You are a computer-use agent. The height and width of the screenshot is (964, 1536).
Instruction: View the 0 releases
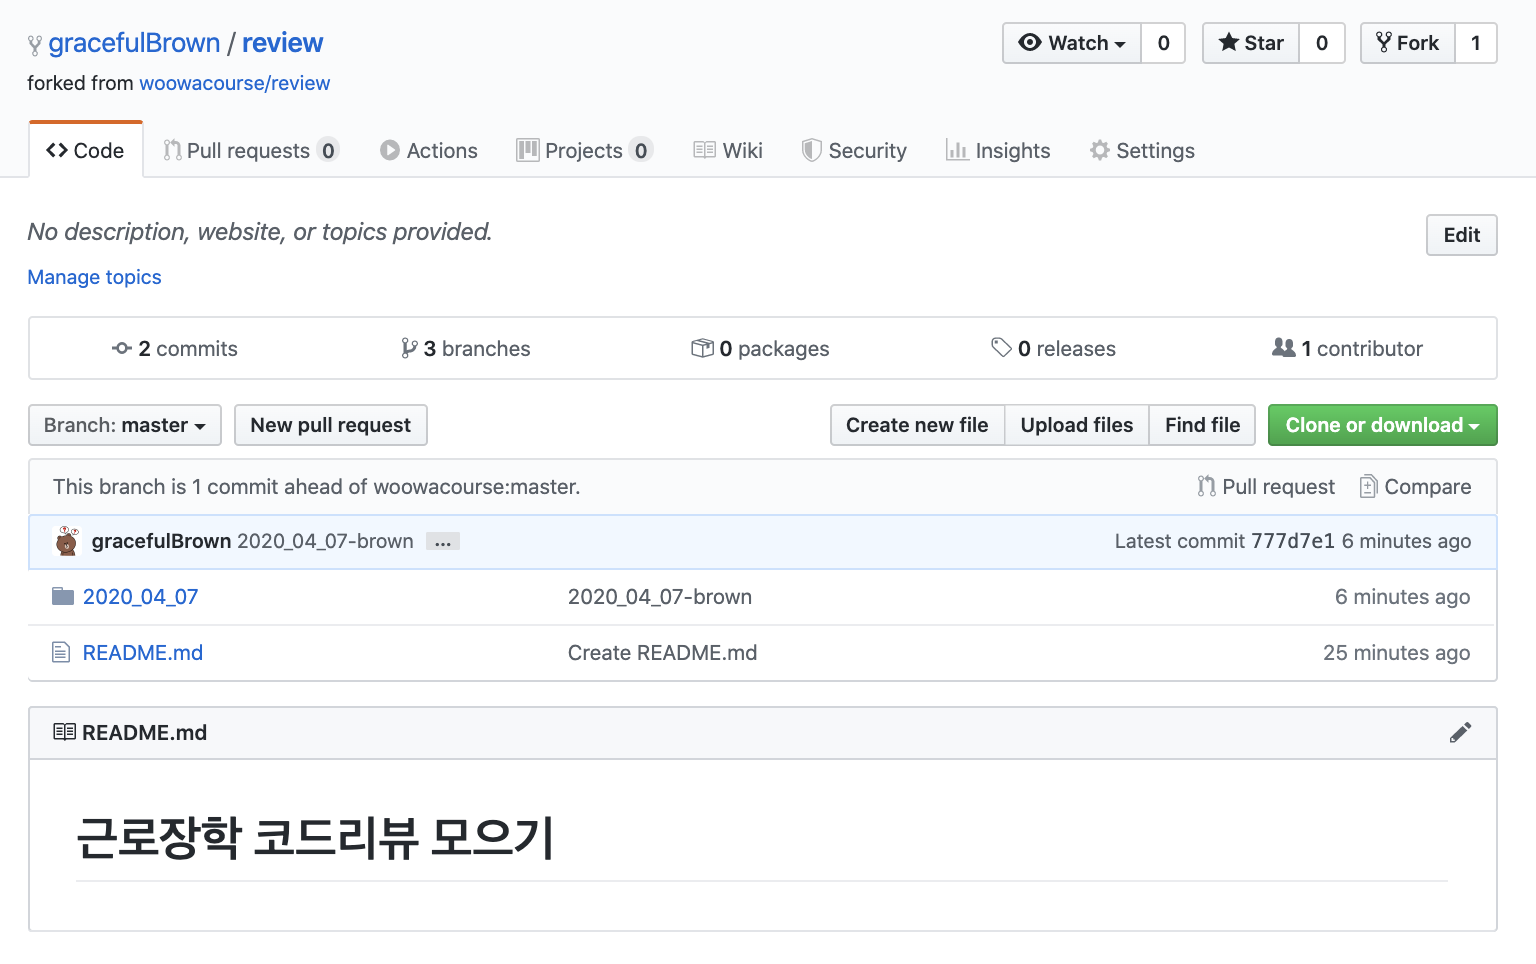(x=1053, y=349)
